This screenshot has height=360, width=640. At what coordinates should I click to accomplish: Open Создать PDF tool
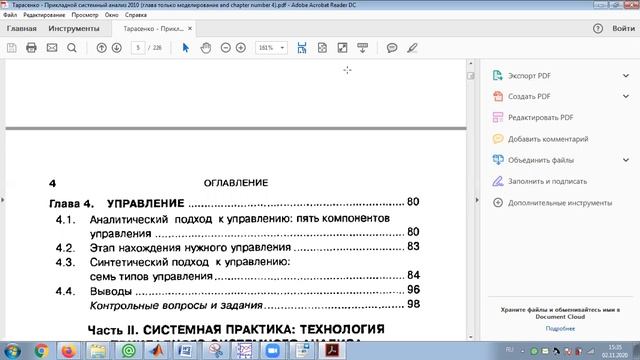(529, 96)
